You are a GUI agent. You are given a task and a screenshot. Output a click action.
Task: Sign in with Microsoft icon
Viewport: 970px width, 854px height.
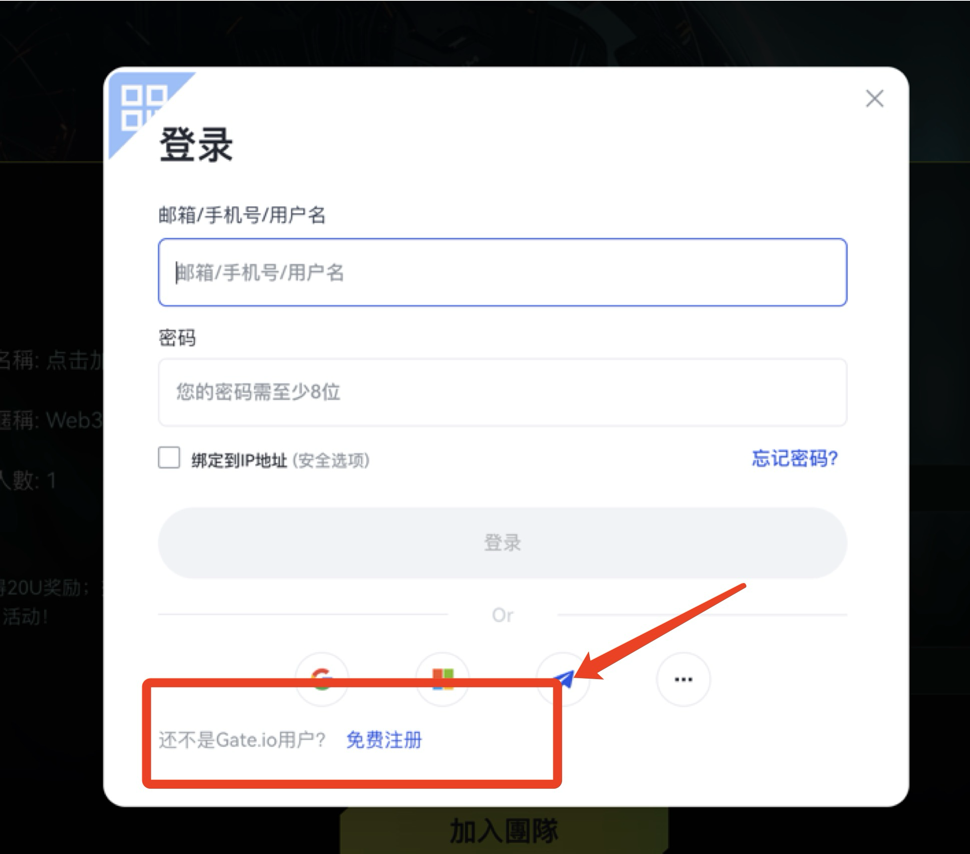[x=442, y=679]
